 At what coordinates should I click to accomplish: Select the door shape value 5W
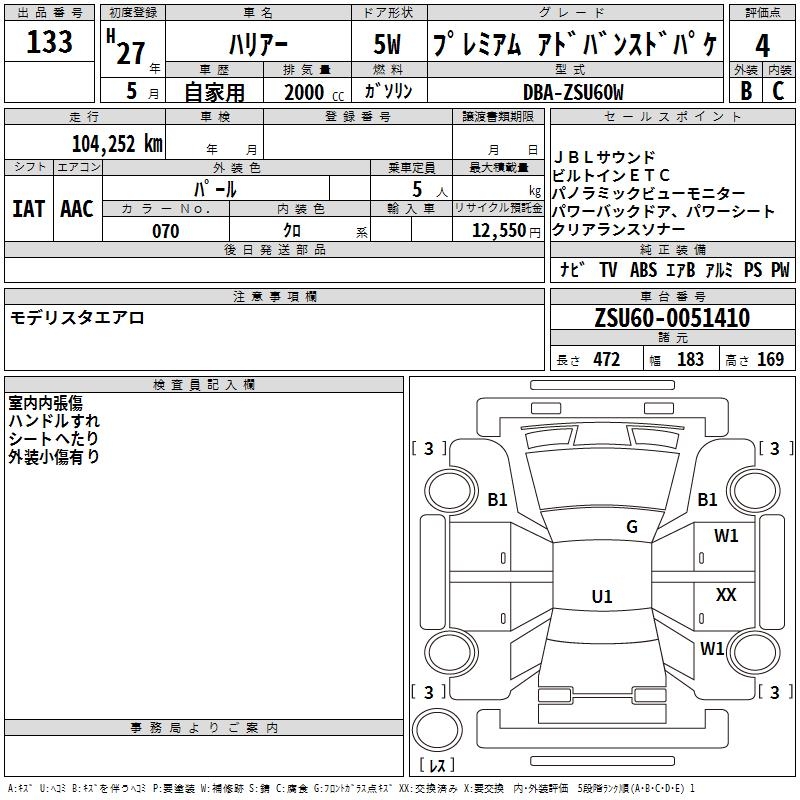[387, 44]
